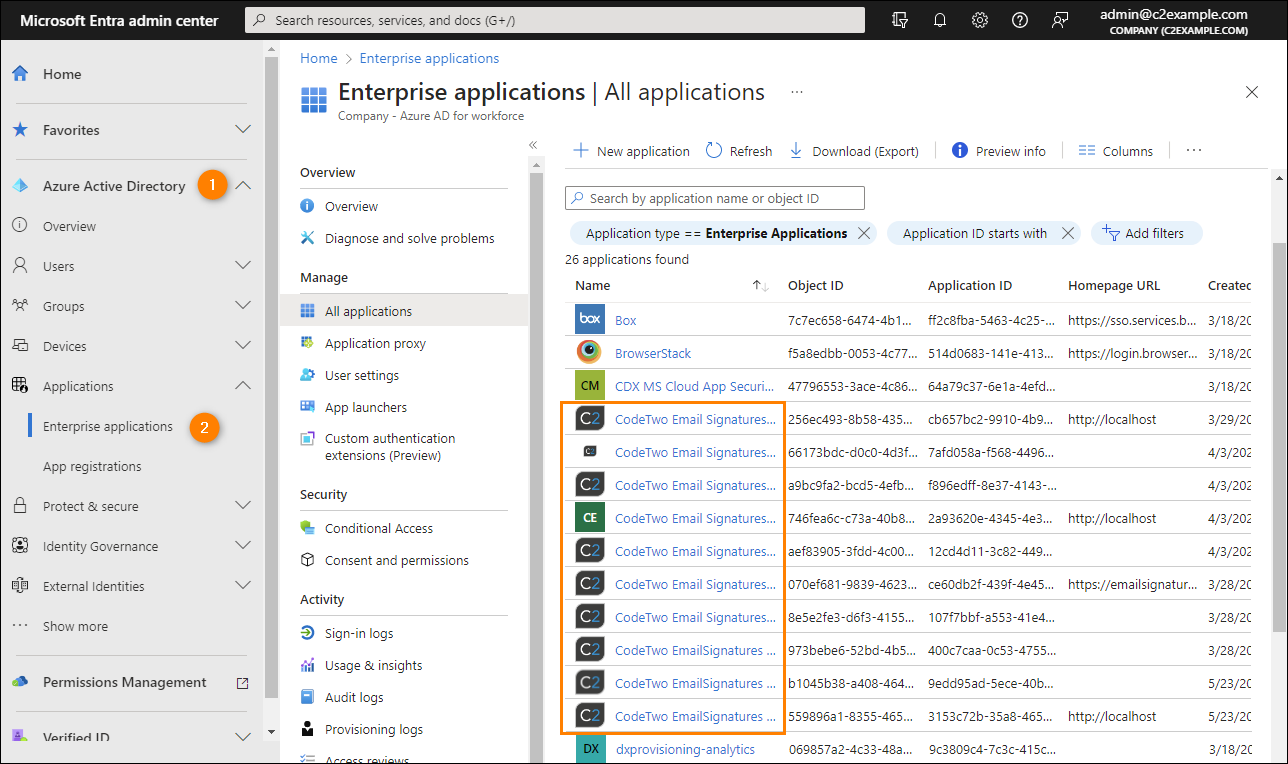Open Conditional Access
Screen dimensions: 1288x764
[x=379, y=528]
